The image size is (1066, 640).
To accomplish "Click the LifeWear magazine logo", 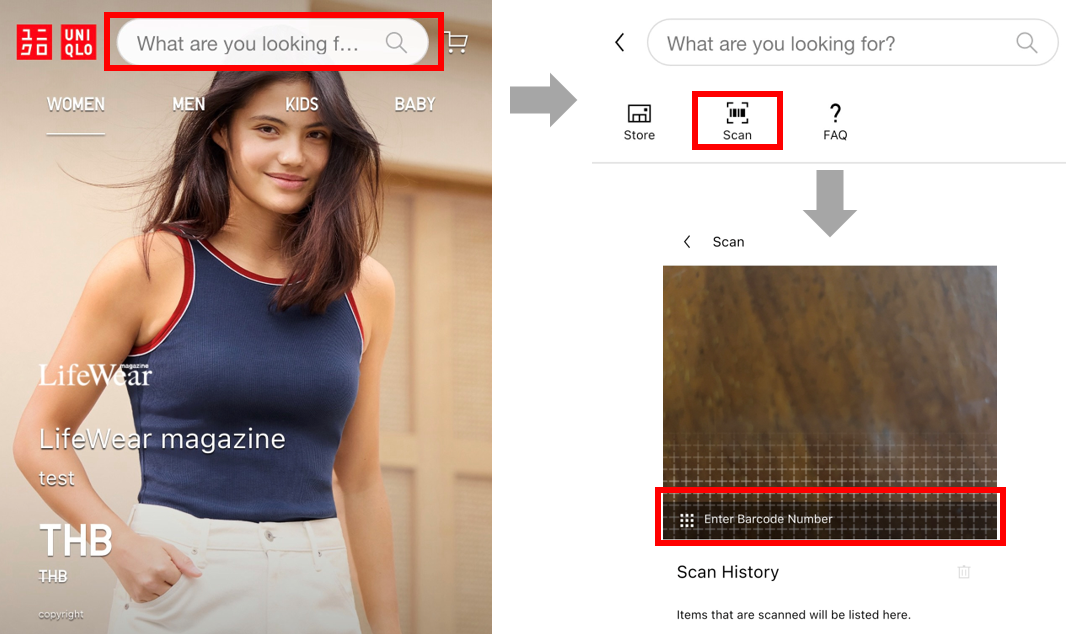I will [95, 375].
